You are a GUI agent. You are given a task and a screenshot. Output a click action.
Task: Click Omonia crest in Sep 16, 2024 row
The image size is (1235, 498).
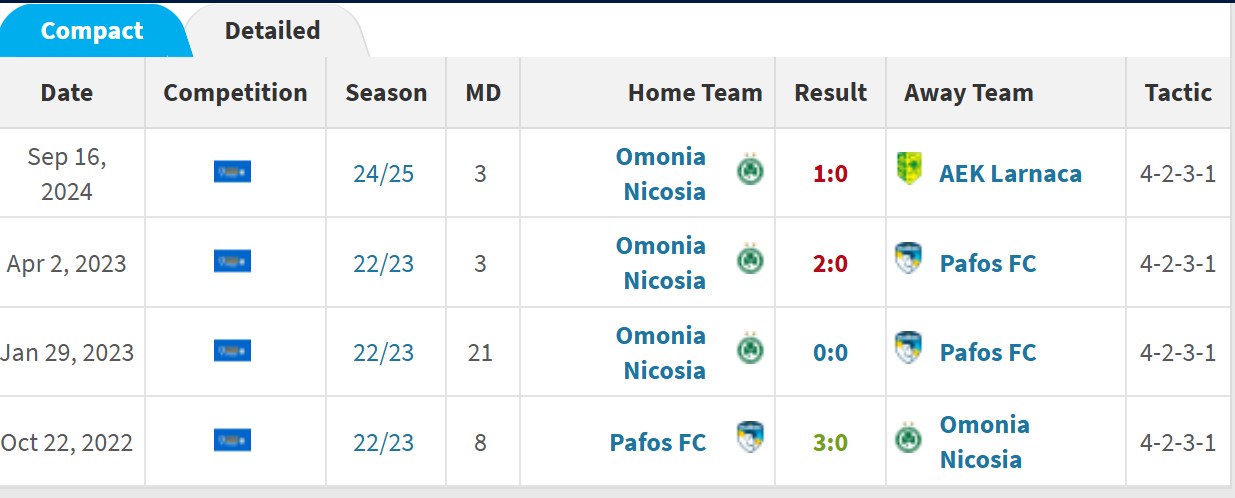[750, 172]
